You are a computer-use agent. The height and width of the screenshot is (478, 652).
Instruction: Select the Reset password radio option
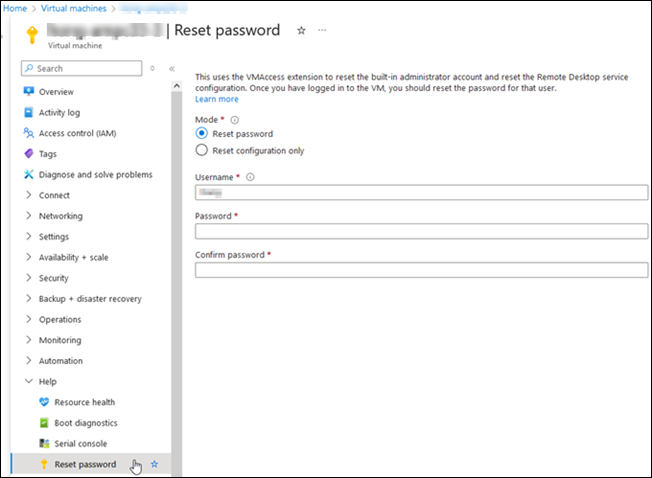(202, 133)
